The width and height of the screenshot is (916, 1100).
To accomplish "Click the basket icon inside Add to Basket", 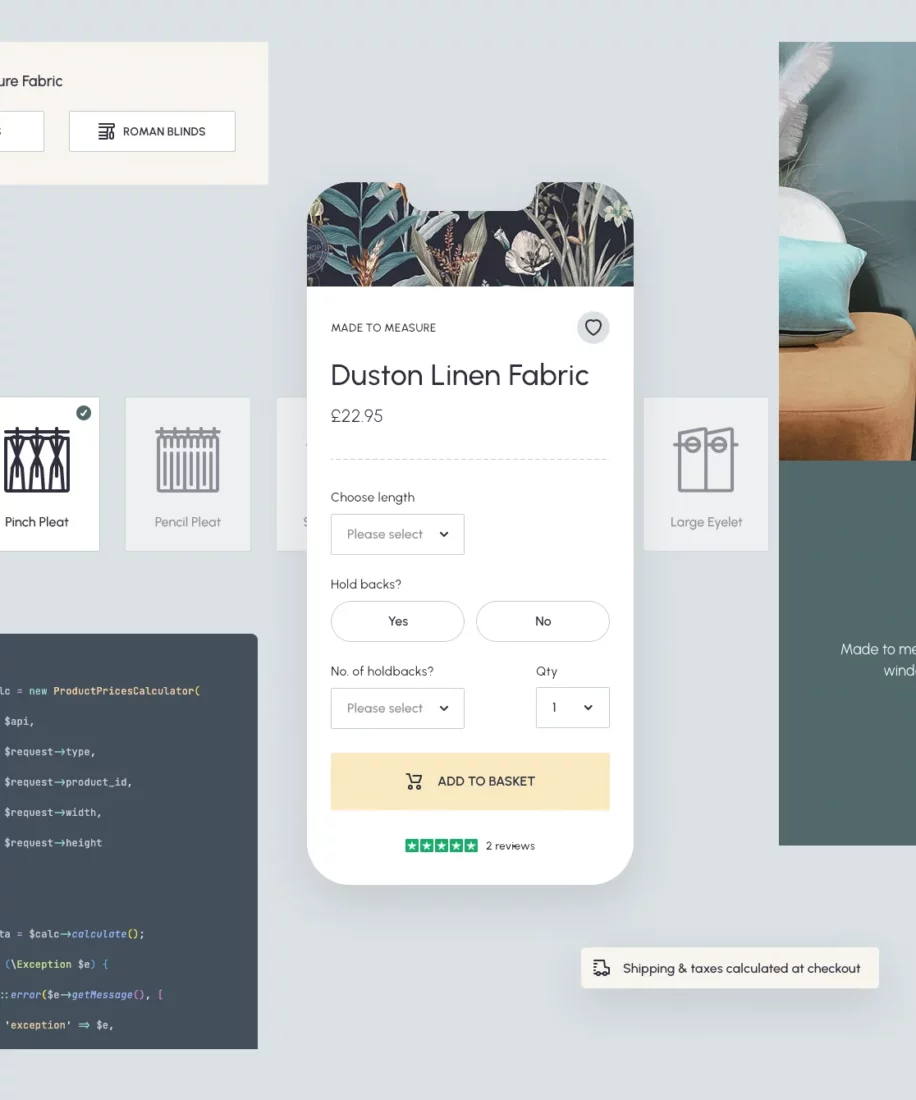I will click(413, 781).
